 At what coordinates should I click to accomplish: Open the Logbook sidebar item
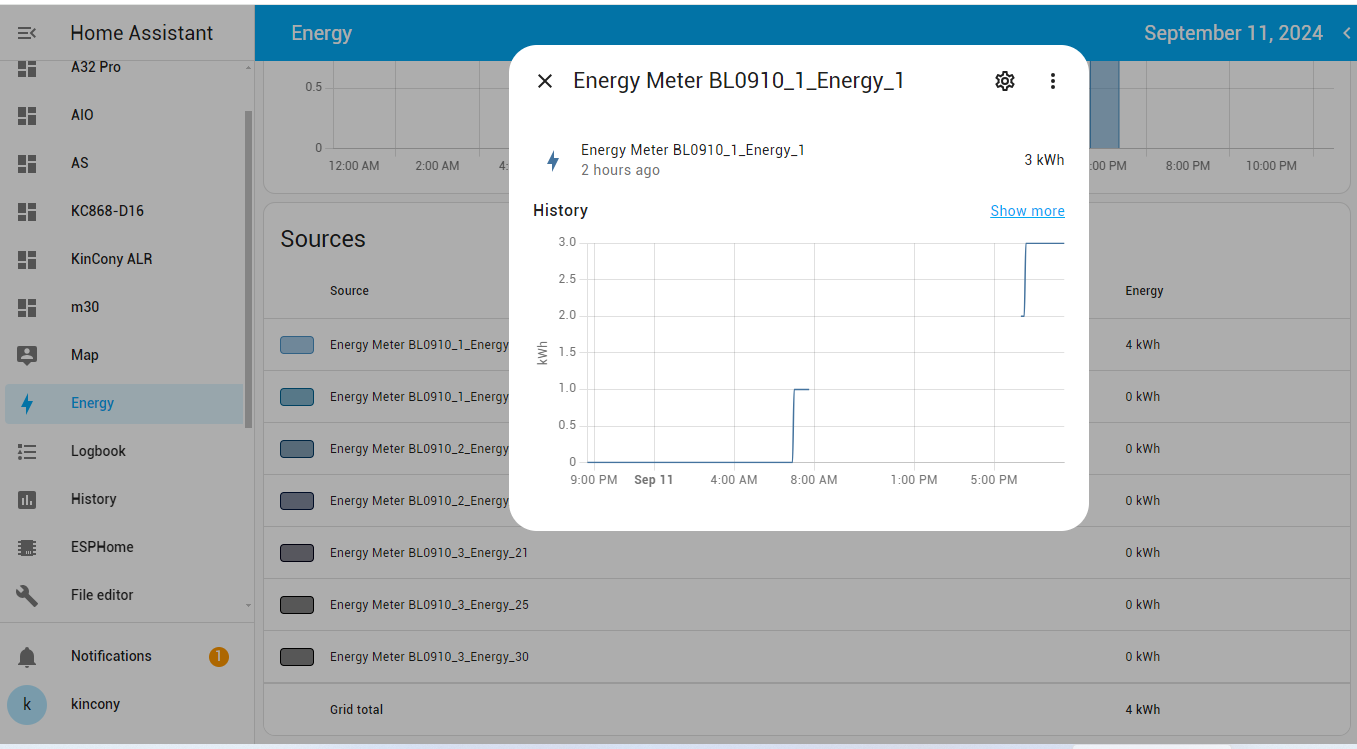(98, 451)
